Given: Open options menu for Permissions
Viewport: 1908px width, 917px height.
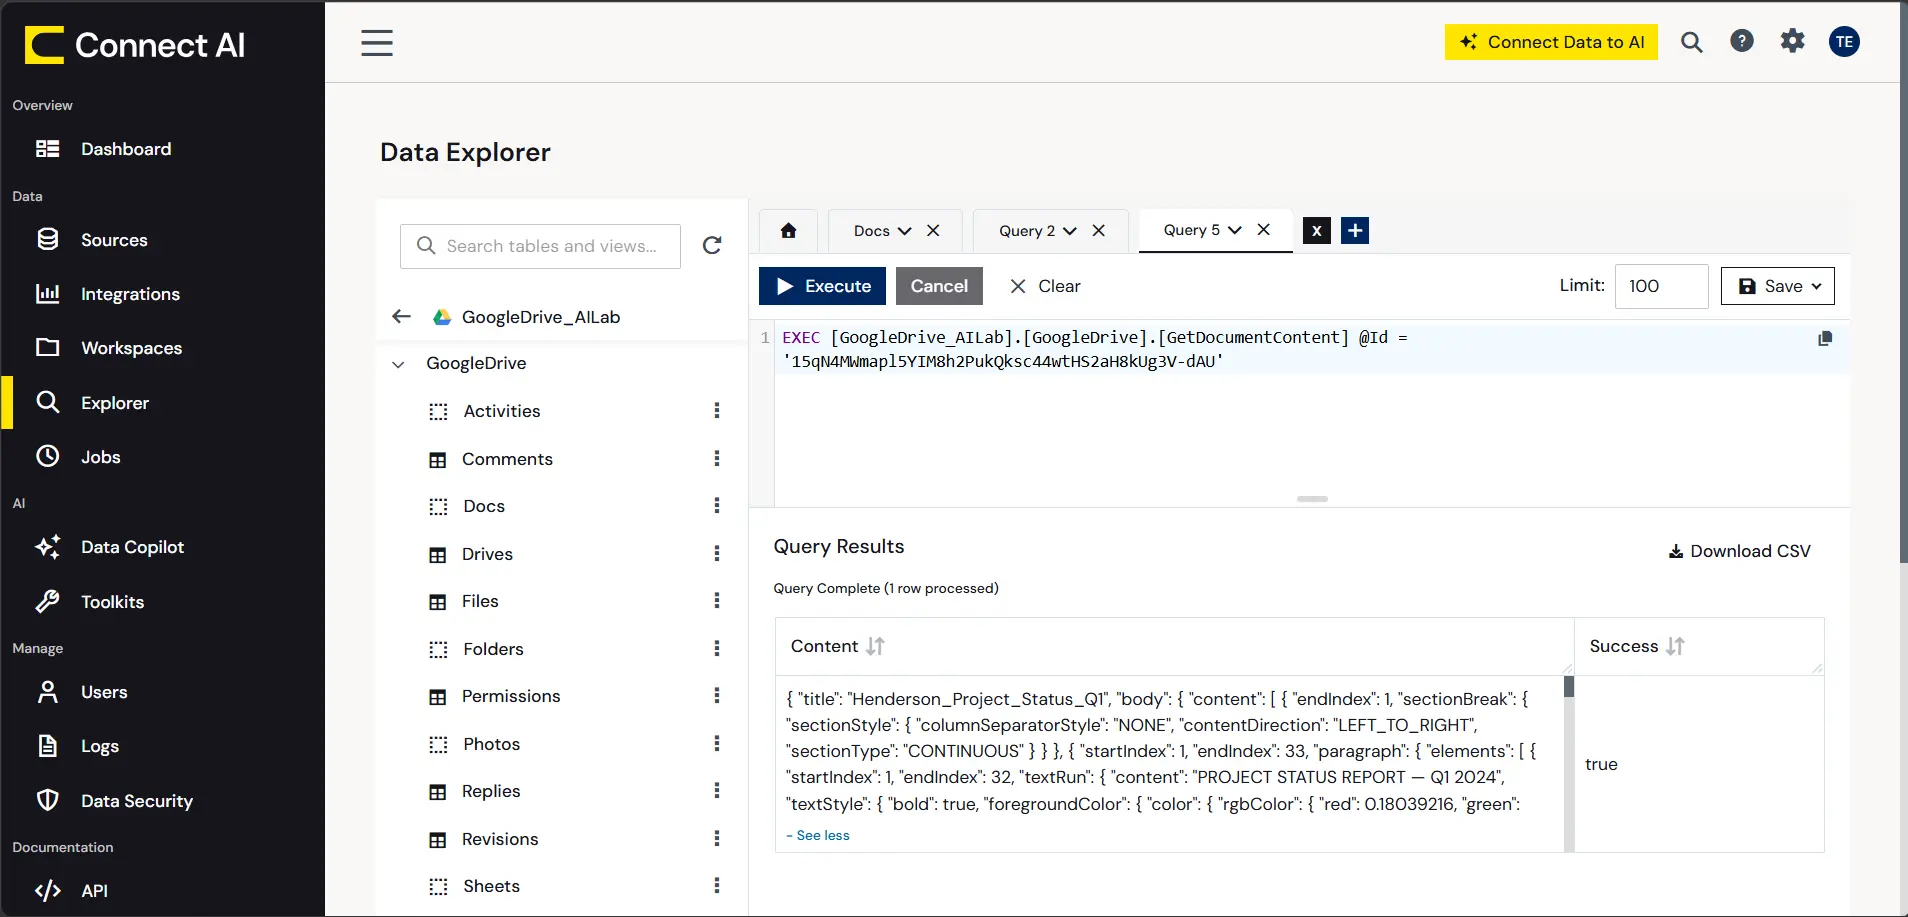Looking at the screenshot, I should pos(717,696).
